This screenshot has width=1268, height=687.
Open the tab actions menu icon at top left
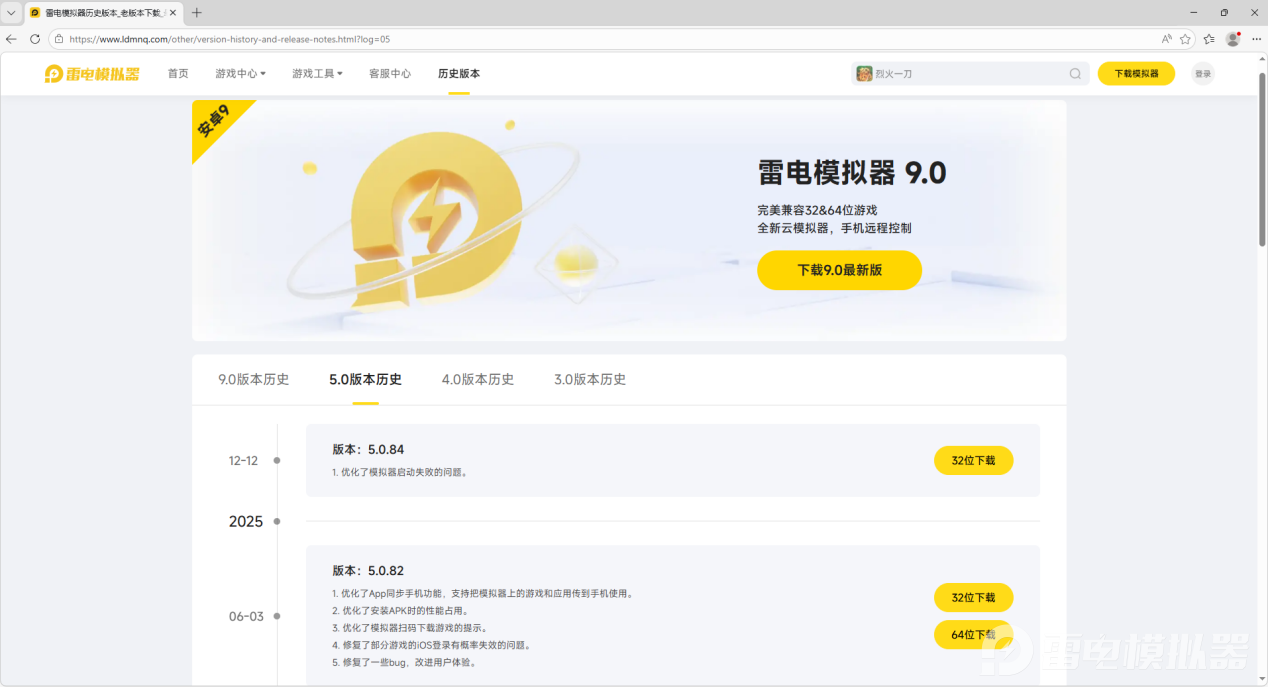[x=11, y=13]
